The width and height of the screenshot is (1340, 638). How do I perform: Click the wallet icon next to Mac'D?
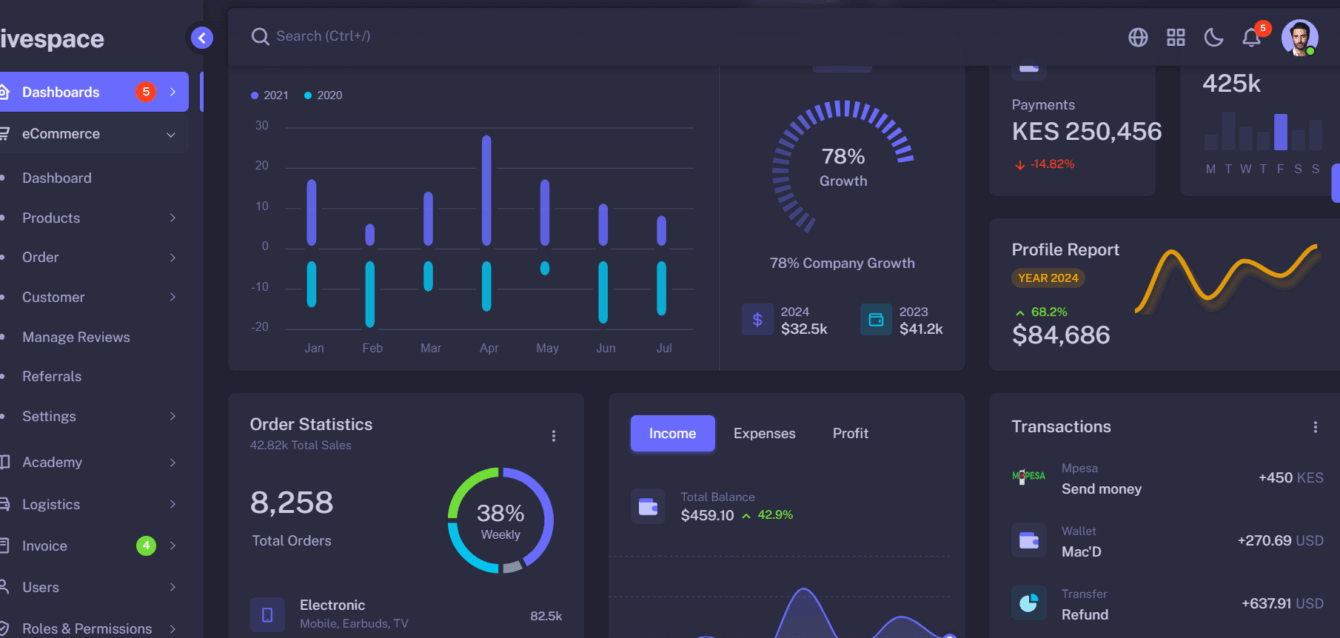pos(1029,540)
